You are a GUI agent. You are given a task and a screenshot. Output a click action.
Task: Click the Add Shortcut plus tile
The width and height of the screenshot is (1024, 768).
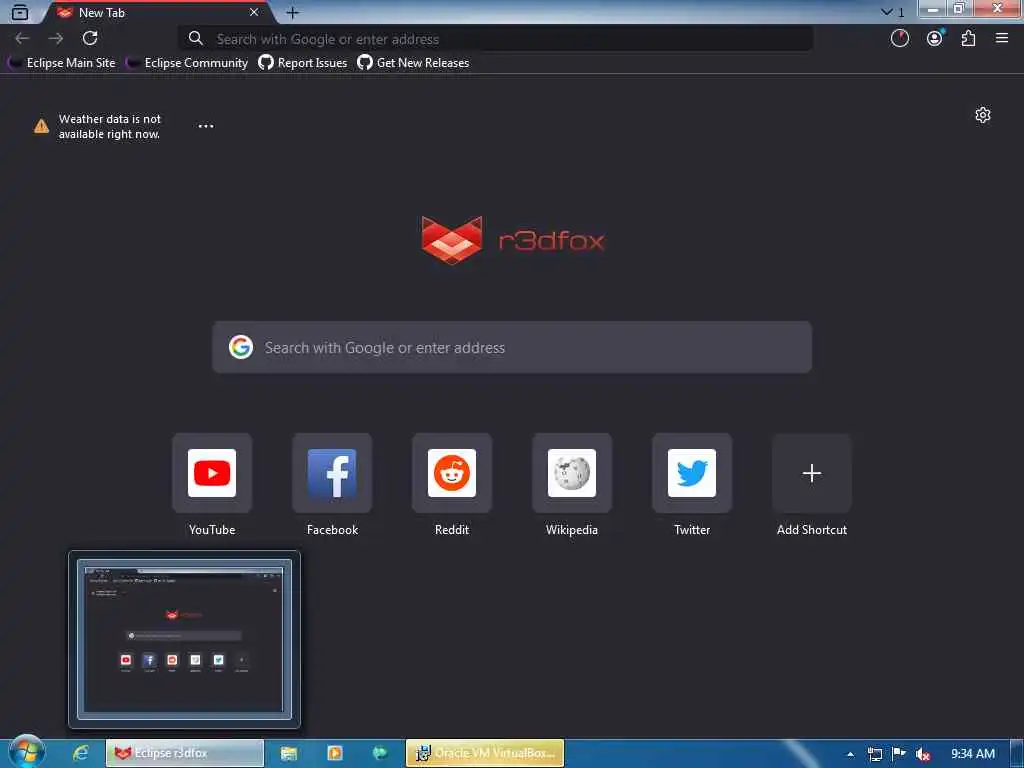[812, 473]
